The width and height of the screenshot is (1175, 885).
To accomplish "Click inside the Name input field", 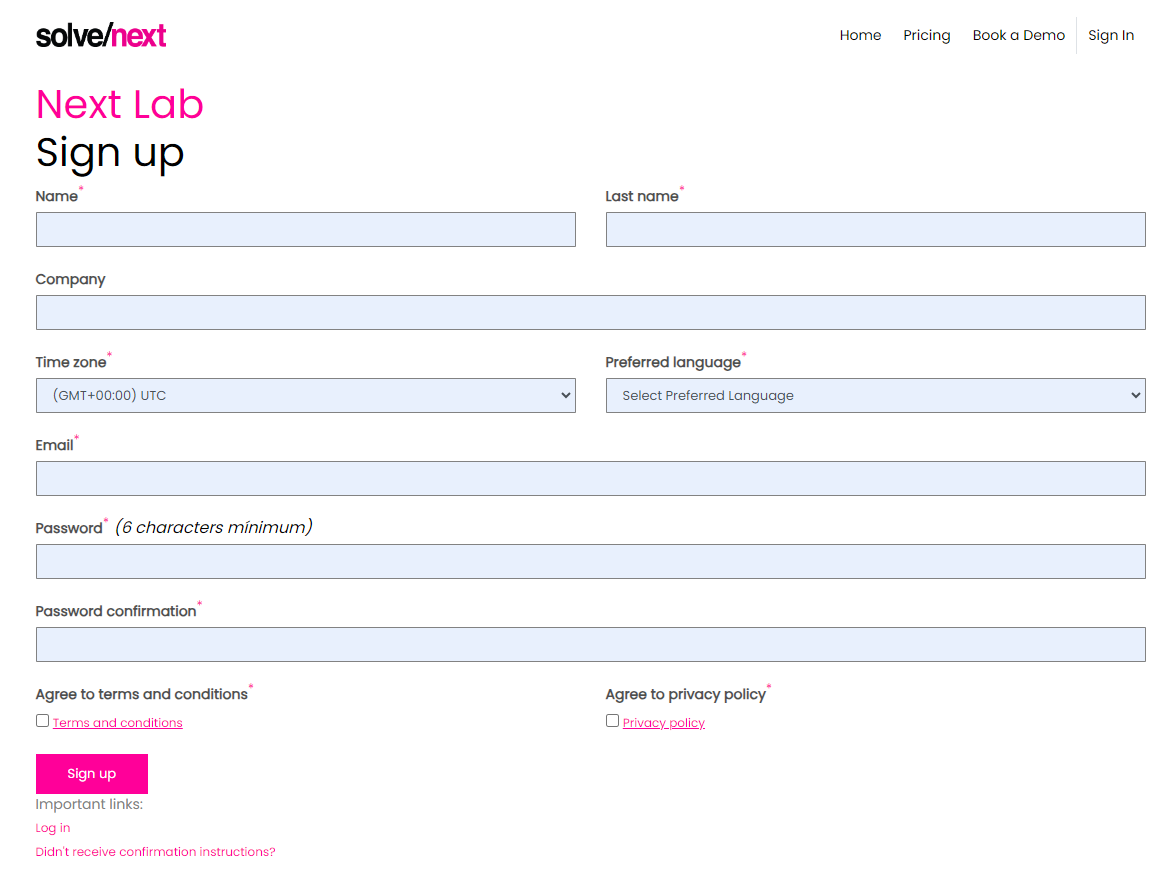I will click(x=305, y=229).
